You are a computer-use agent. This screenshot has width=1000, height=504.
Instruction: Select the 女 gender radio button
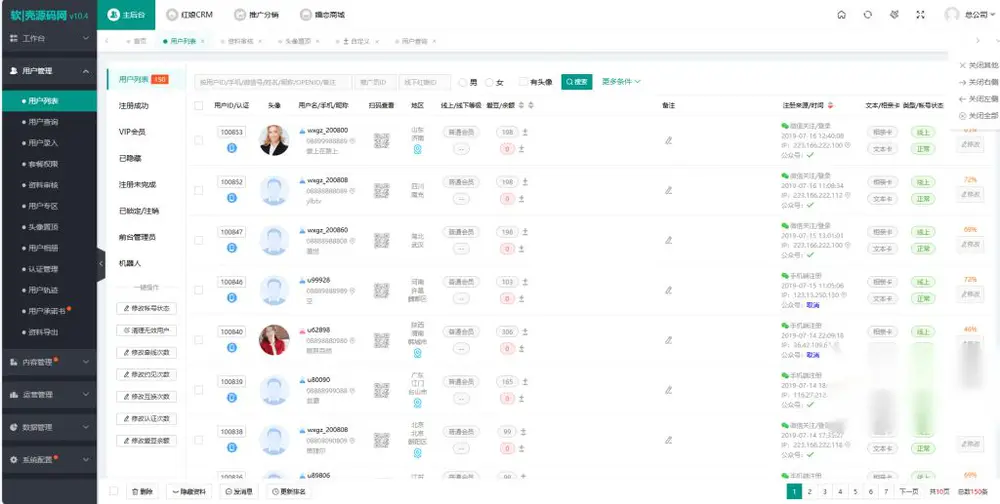[489, 82]
